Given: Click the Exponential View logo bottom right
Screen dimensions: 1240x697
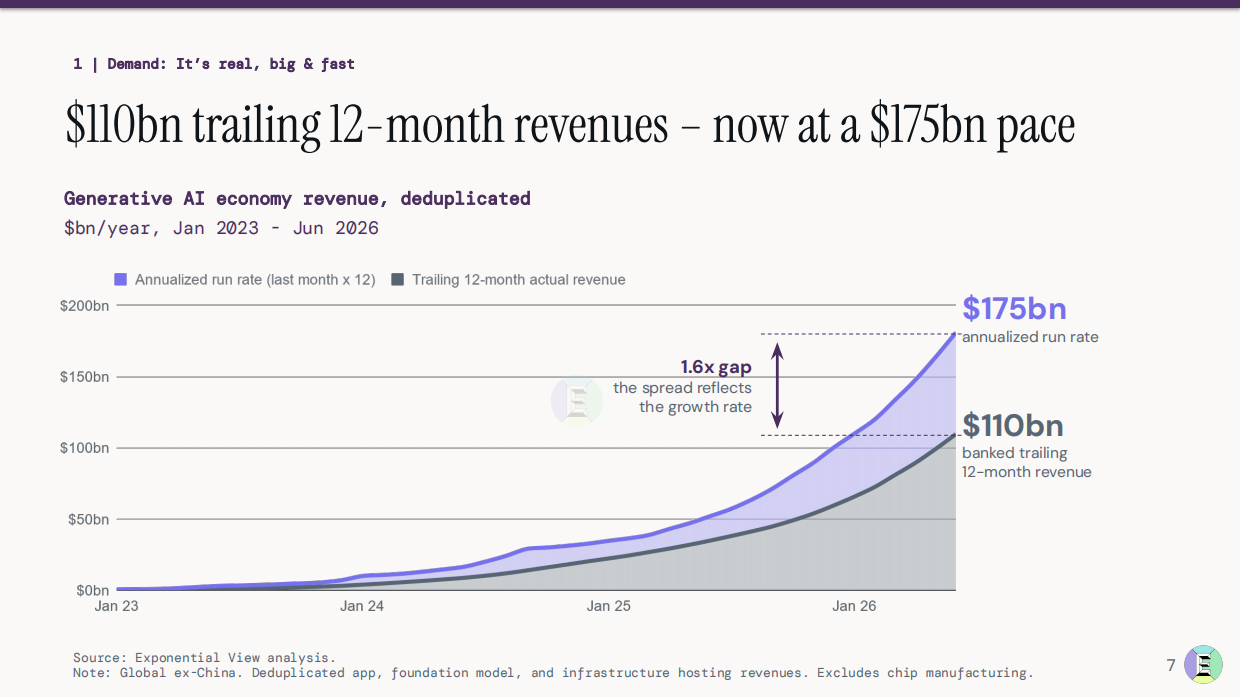Looking at the screenshot, I should pyautogui.click(x=1203, y=665).
